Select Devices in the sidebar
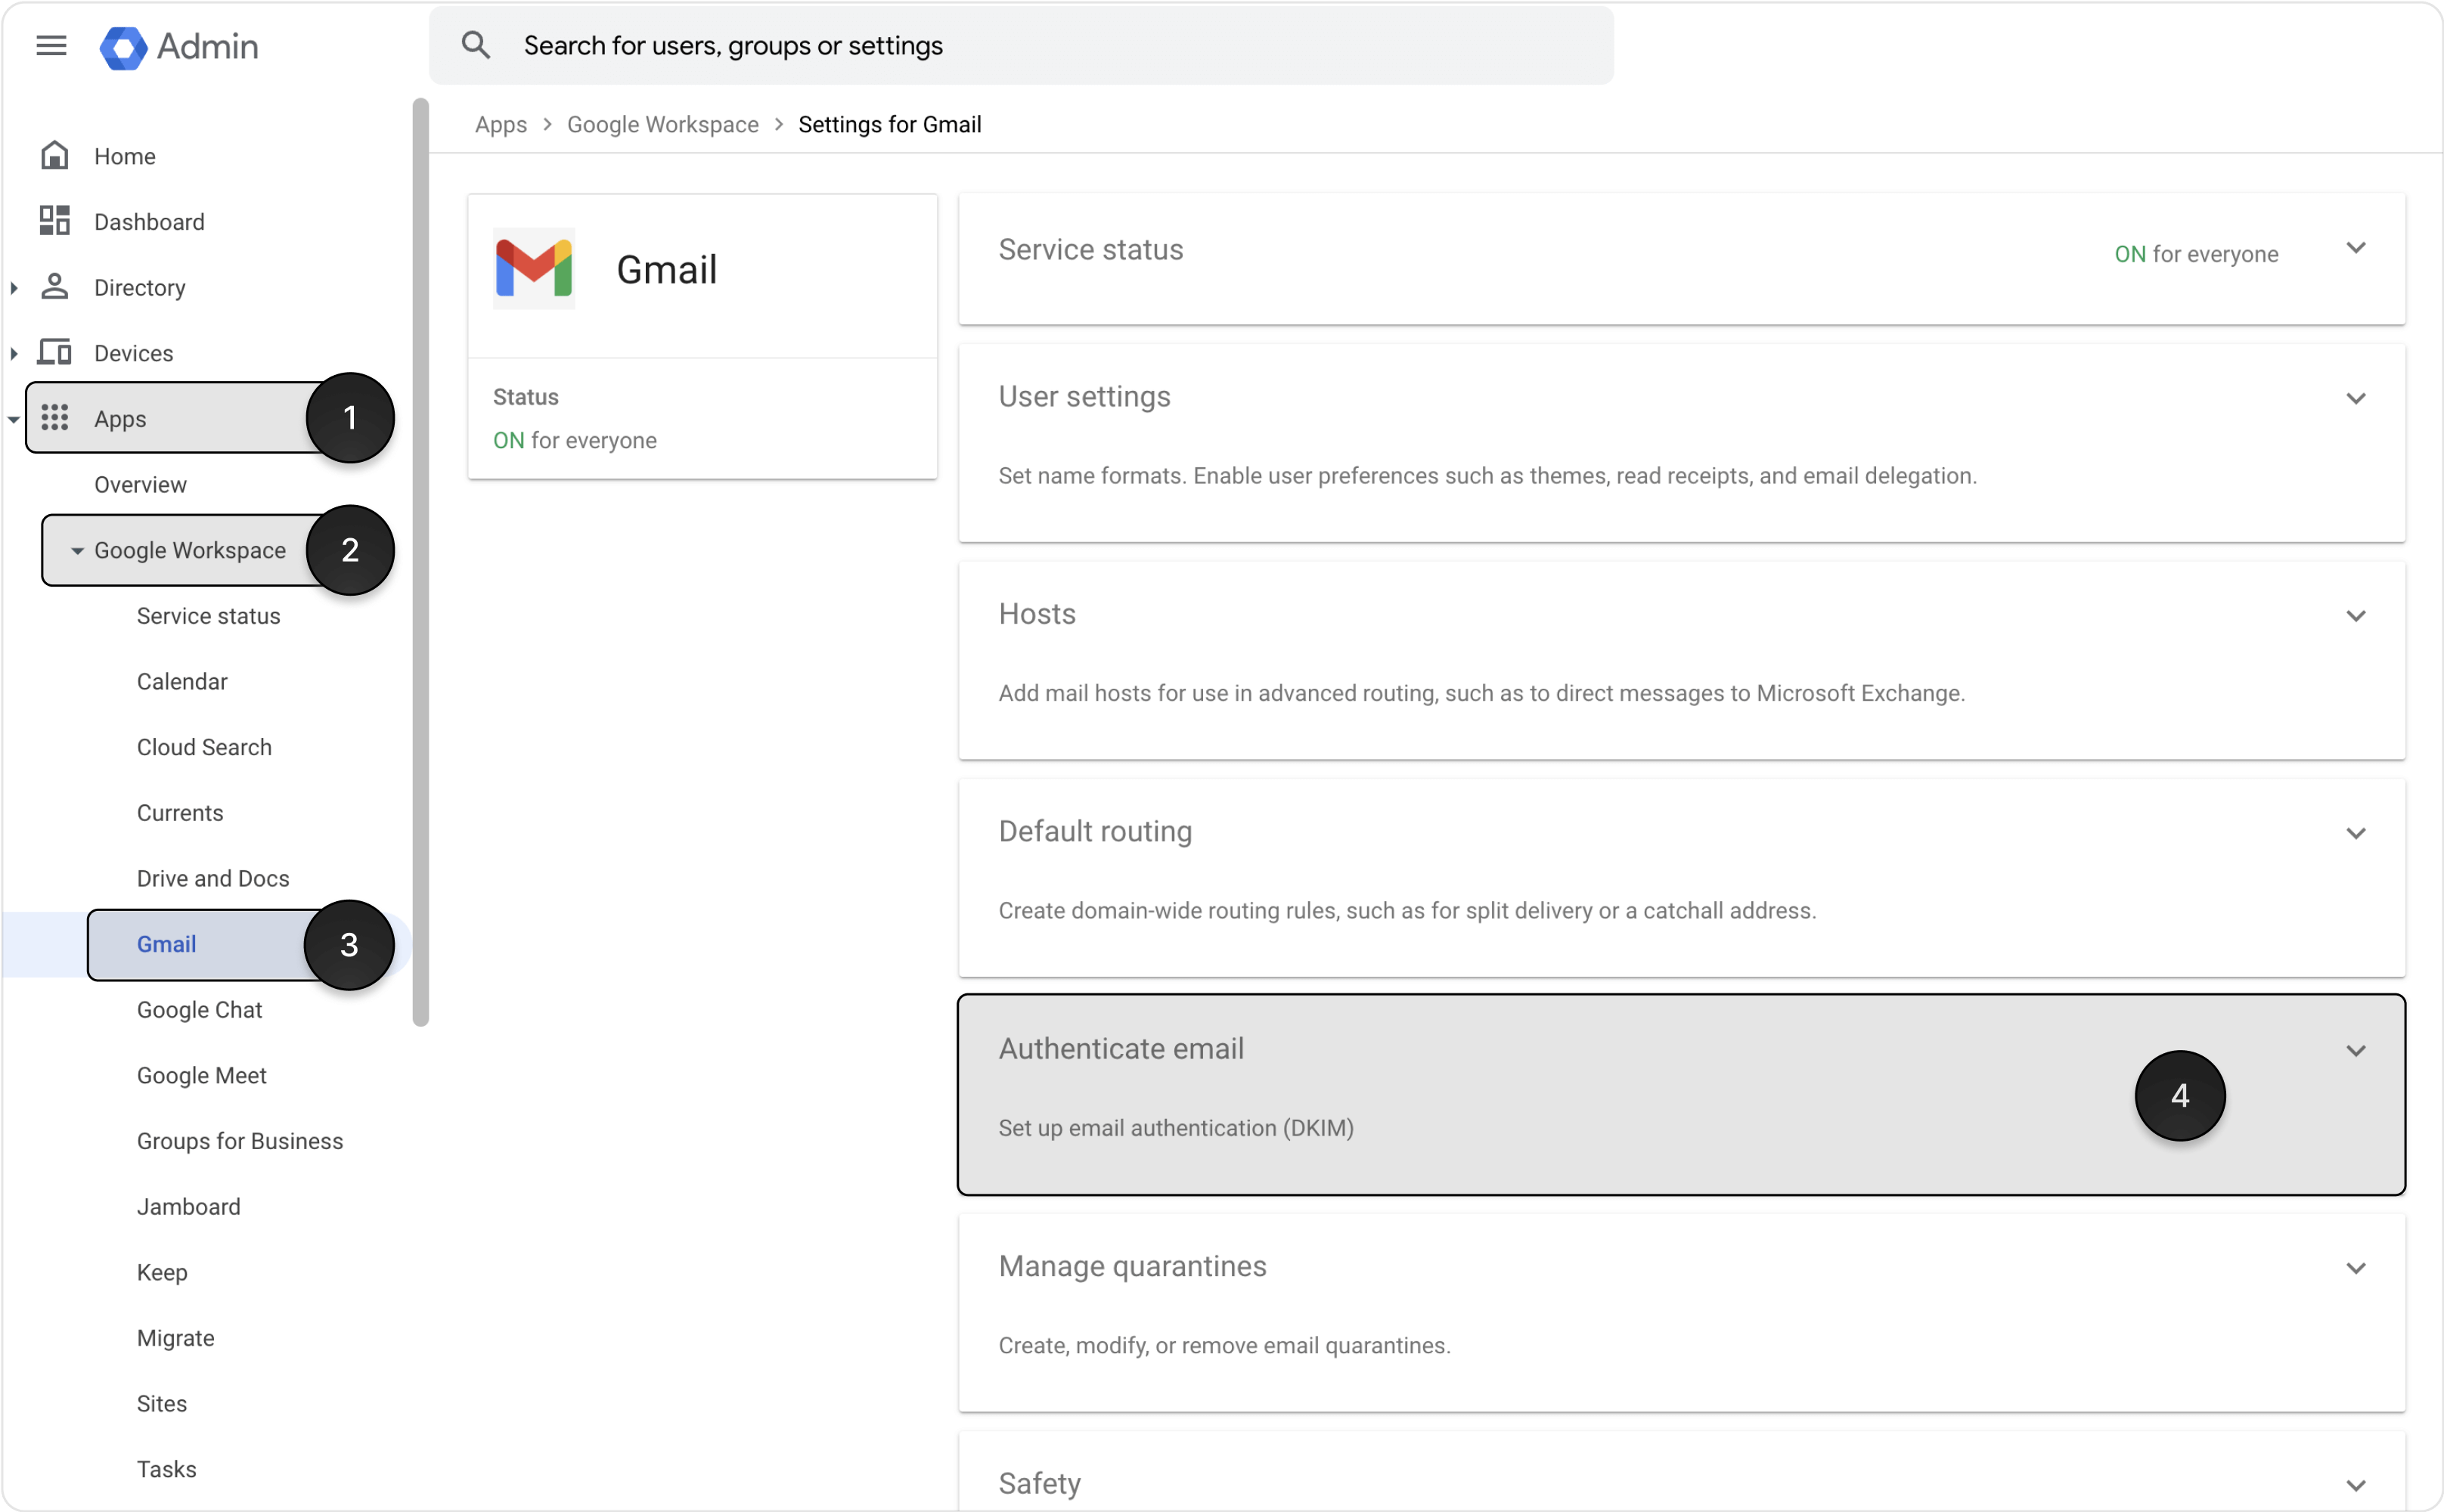Viewport: 2444px width, 1512px height. (133, 352)
